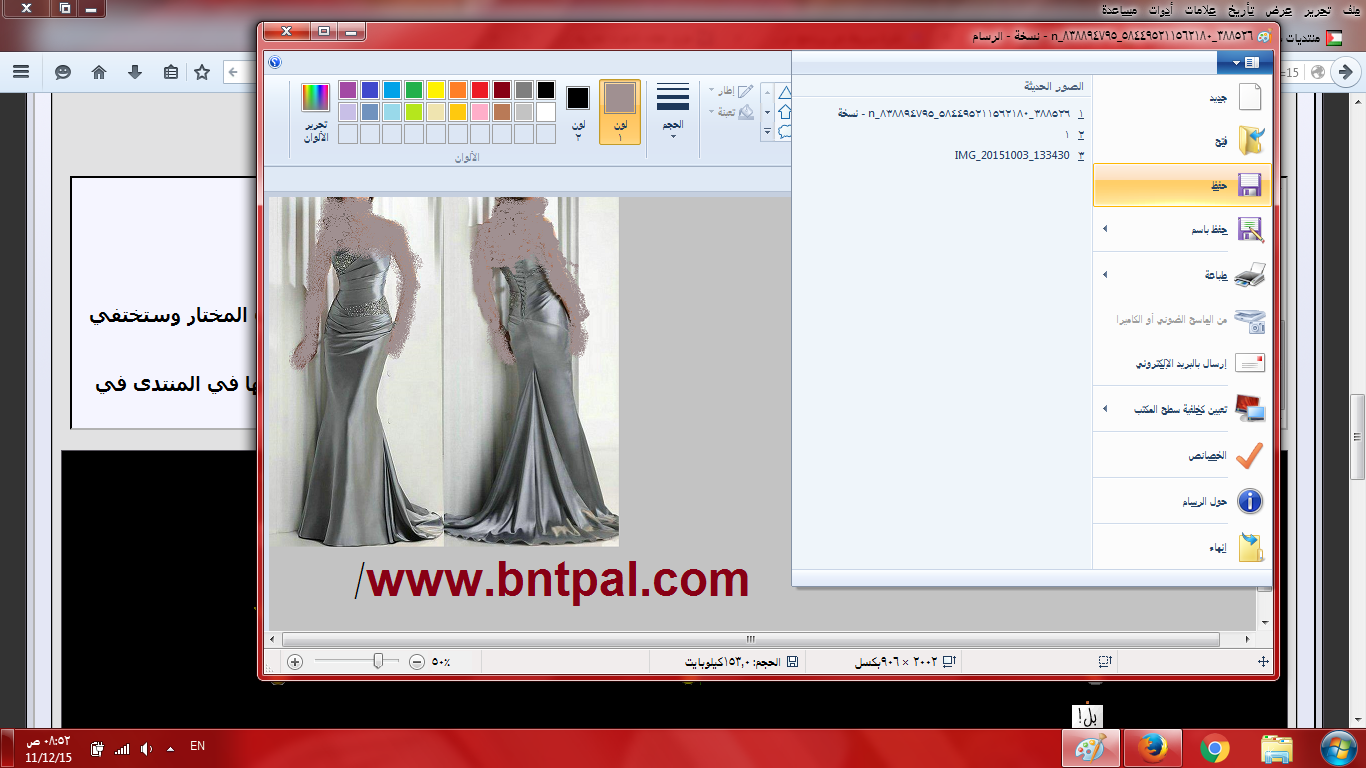
Task: Click Chrome icon in the taskbar
Action: point(1214,749)
